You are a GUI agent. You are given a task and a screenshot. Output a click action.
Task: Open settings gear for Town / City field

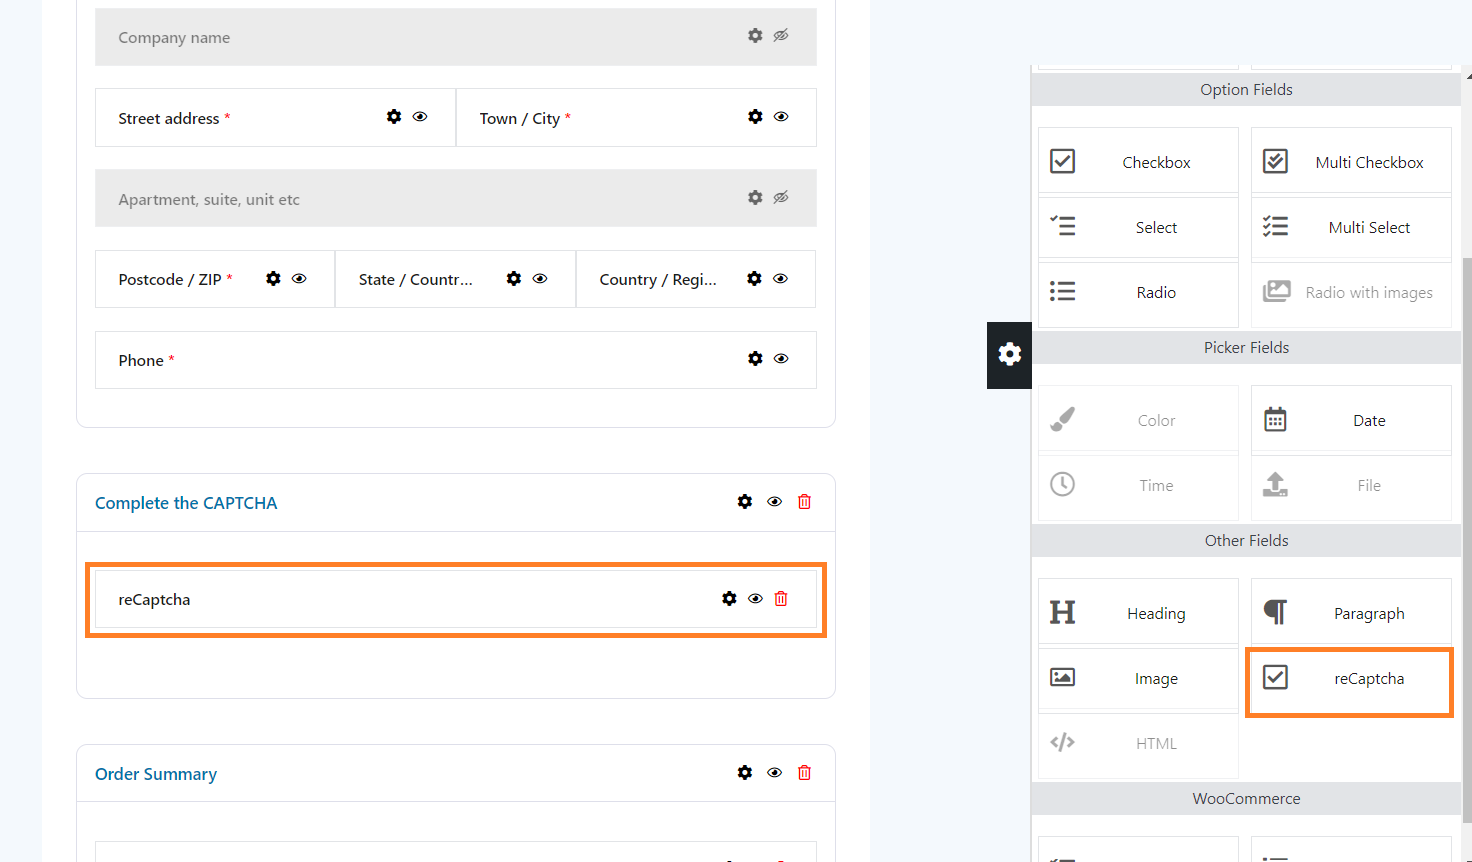(755, 117)
